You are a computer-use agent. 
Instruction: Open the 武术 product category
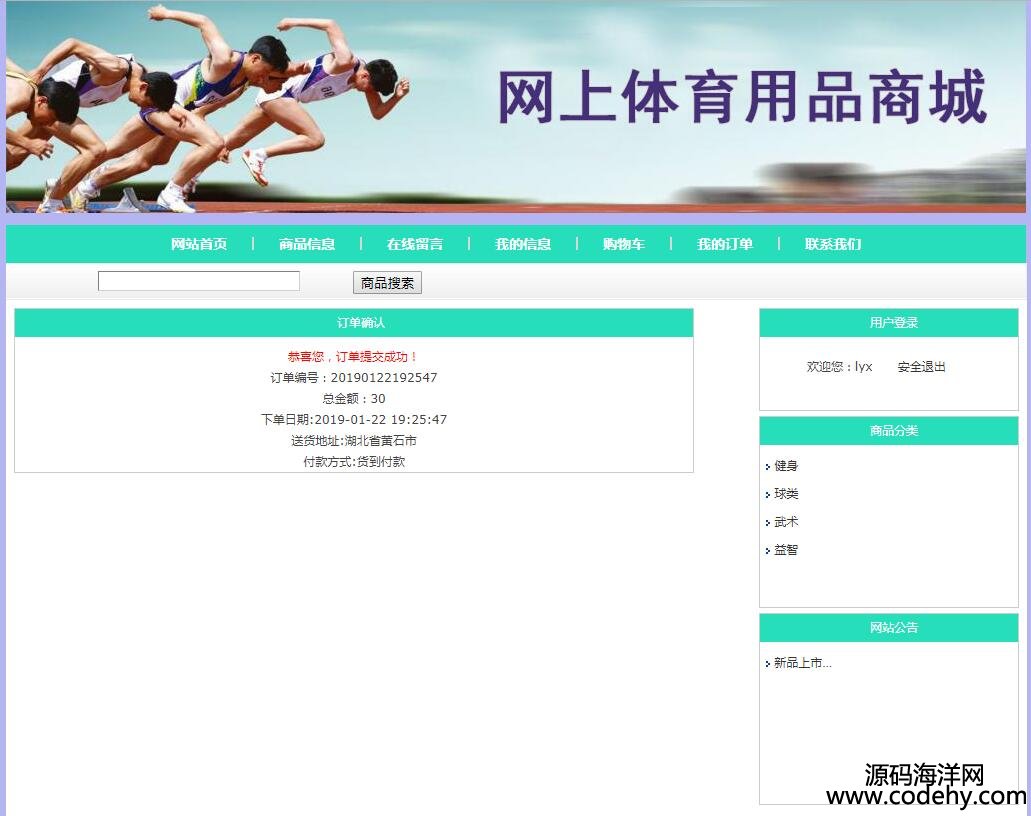tap(786, 522)
